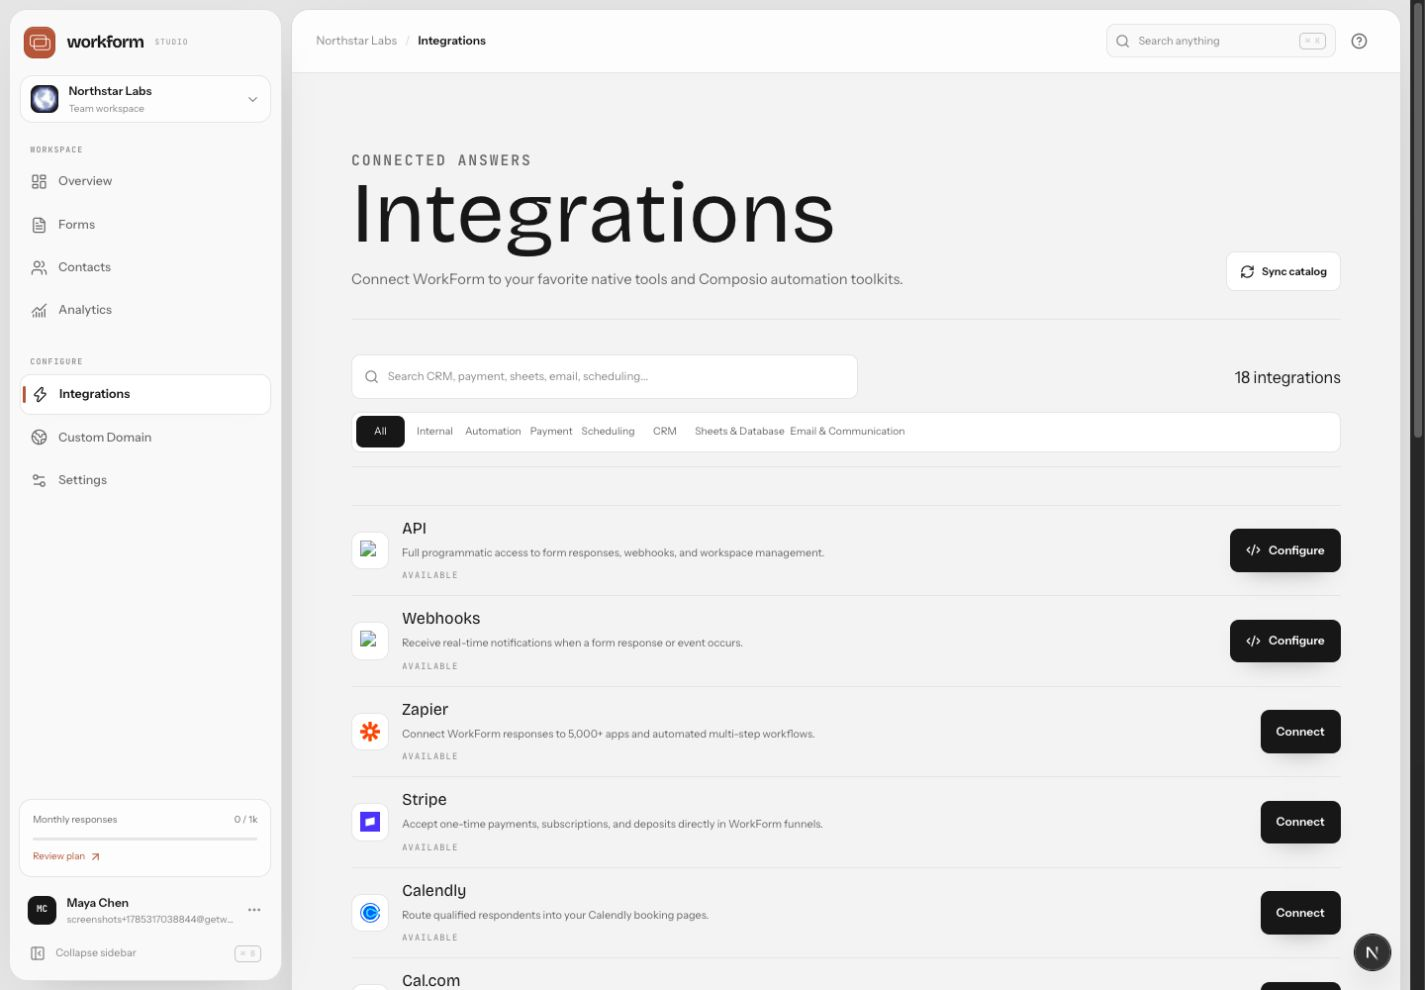Click the Stripe logo icon
Screen dimensions: 1425x990
pyautogui.click(x=370, y=822)
